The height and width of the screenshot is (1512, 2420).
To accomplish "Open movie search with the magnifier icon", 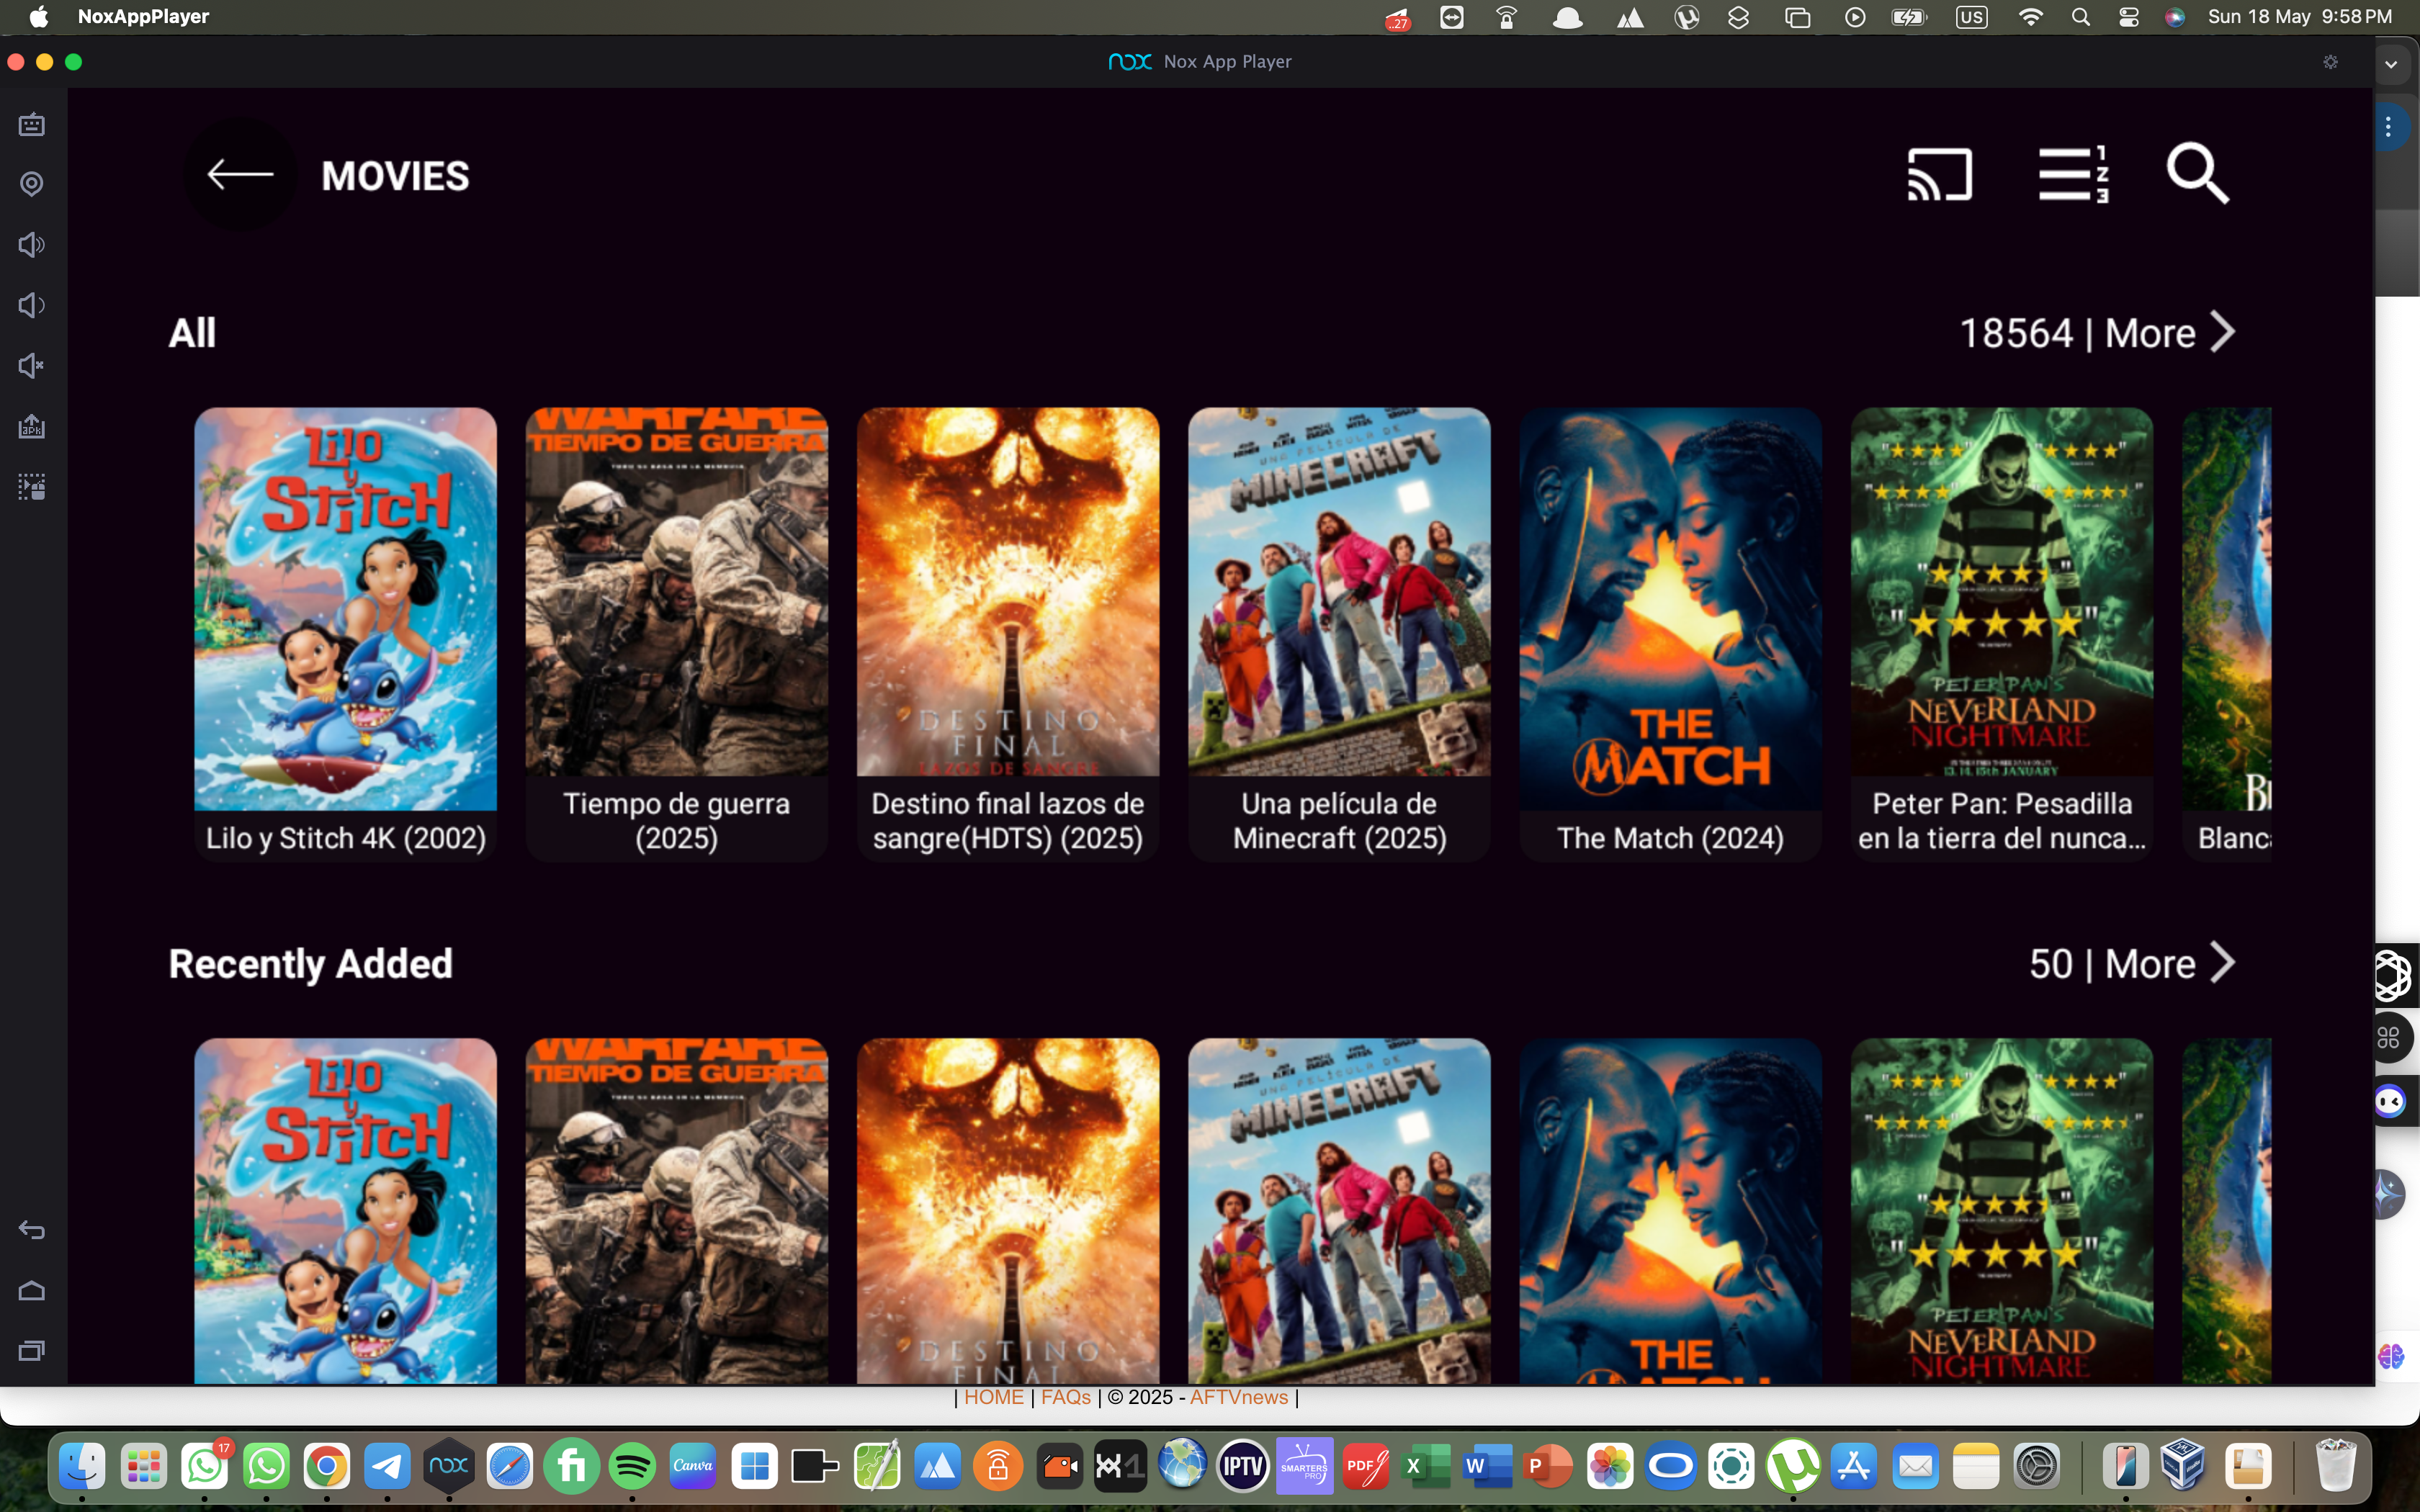I will pyautogui.click(x=2198, y=173).
